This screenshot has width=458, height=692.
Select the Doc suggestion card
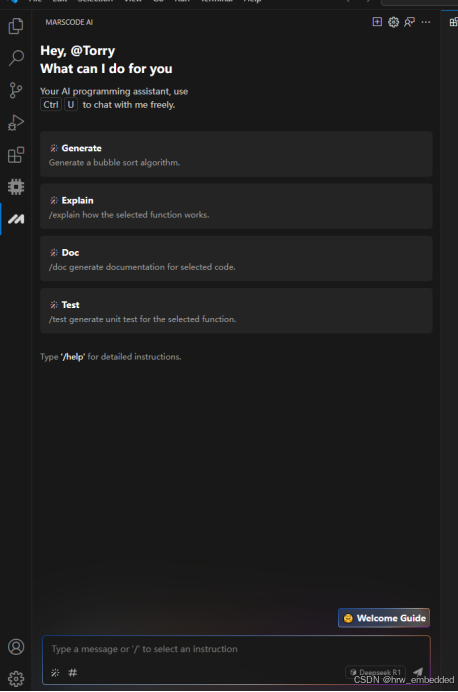(236, 258)
